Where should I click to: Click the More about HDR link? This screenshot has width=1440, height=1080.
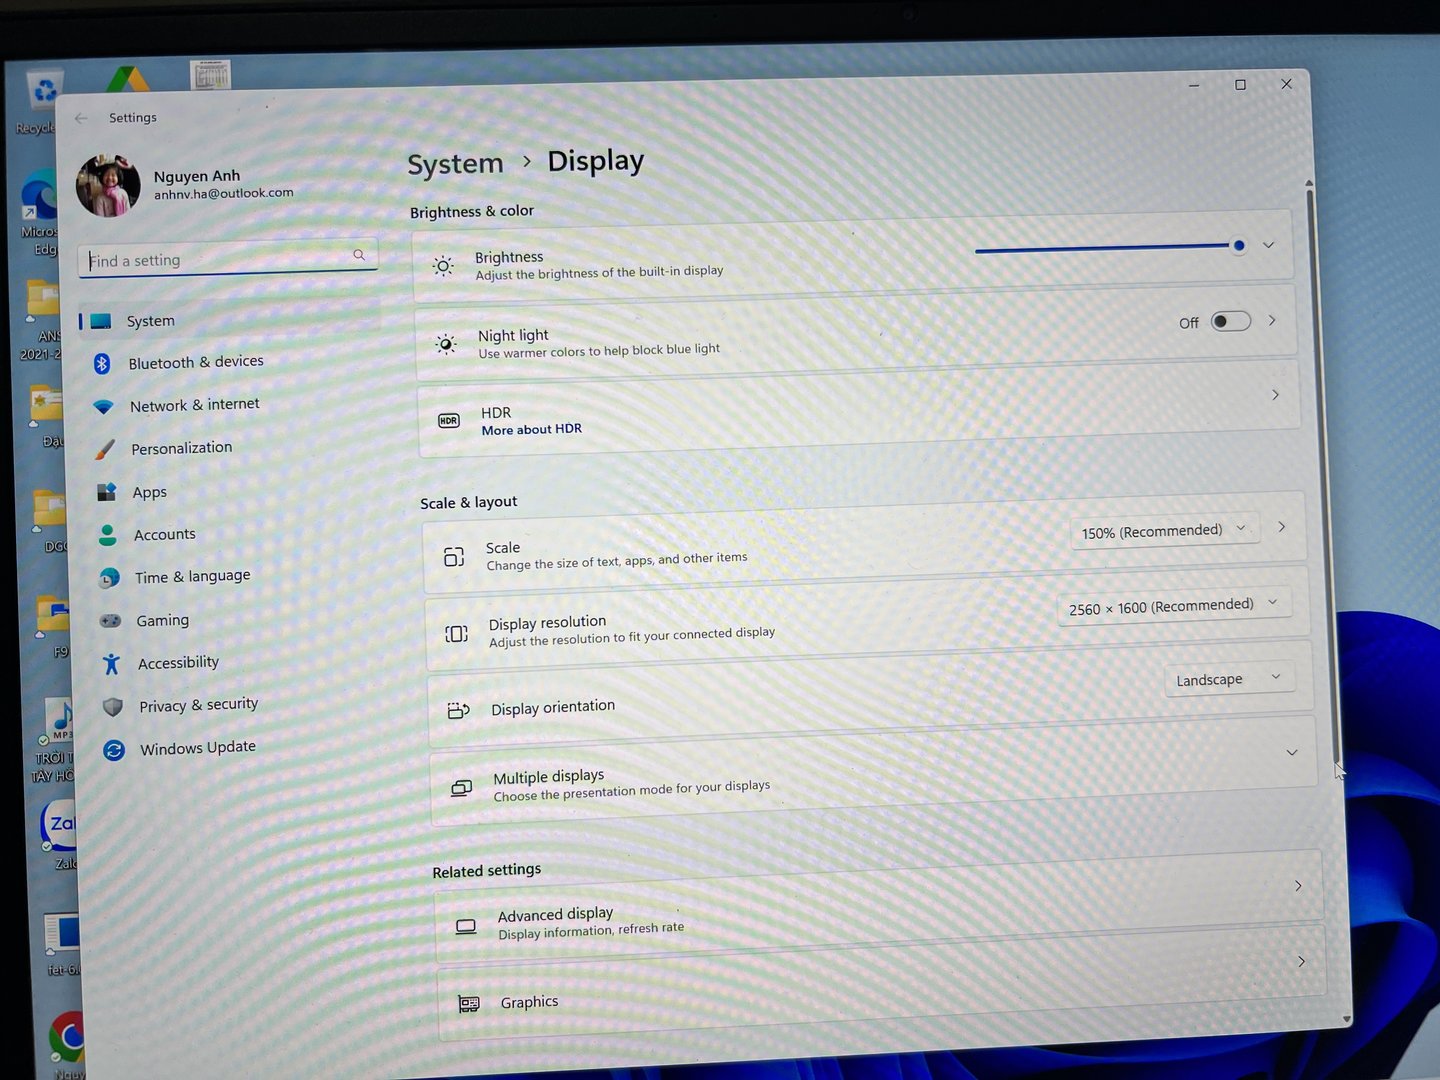pyautogui.click(x=531, y=430)
